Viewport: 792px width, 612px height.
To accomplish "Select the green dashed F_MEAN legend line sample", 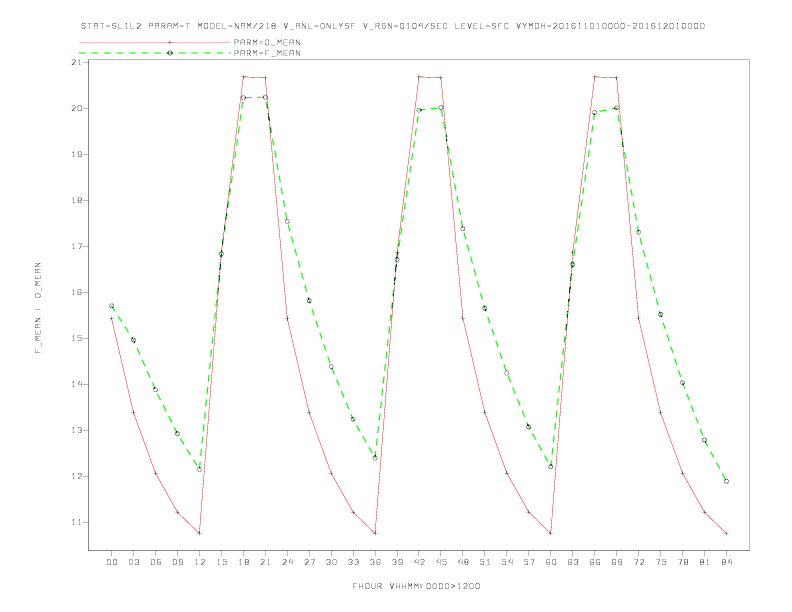I will (x=155, y=53).
